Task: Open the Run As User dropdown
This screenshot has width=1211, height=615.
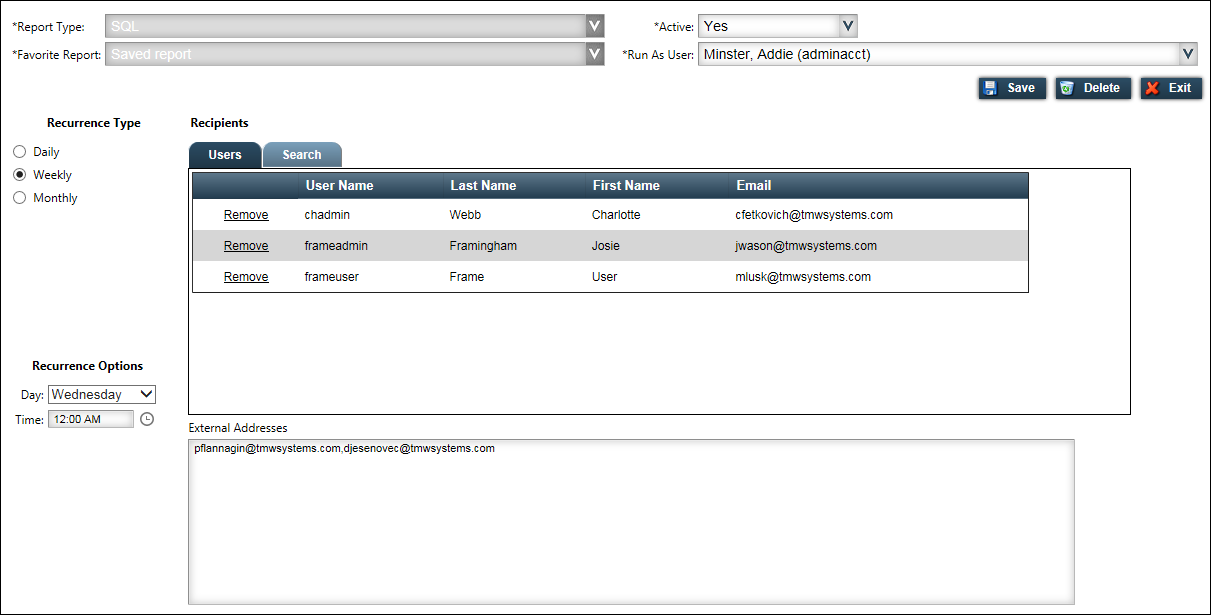Action: pyautogui.click(x=948, y=54)
